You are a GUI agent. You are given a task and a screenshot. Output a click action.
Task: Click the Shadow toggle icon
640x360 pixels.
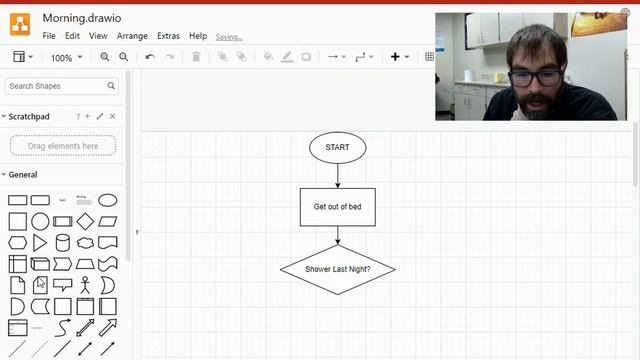306,57
